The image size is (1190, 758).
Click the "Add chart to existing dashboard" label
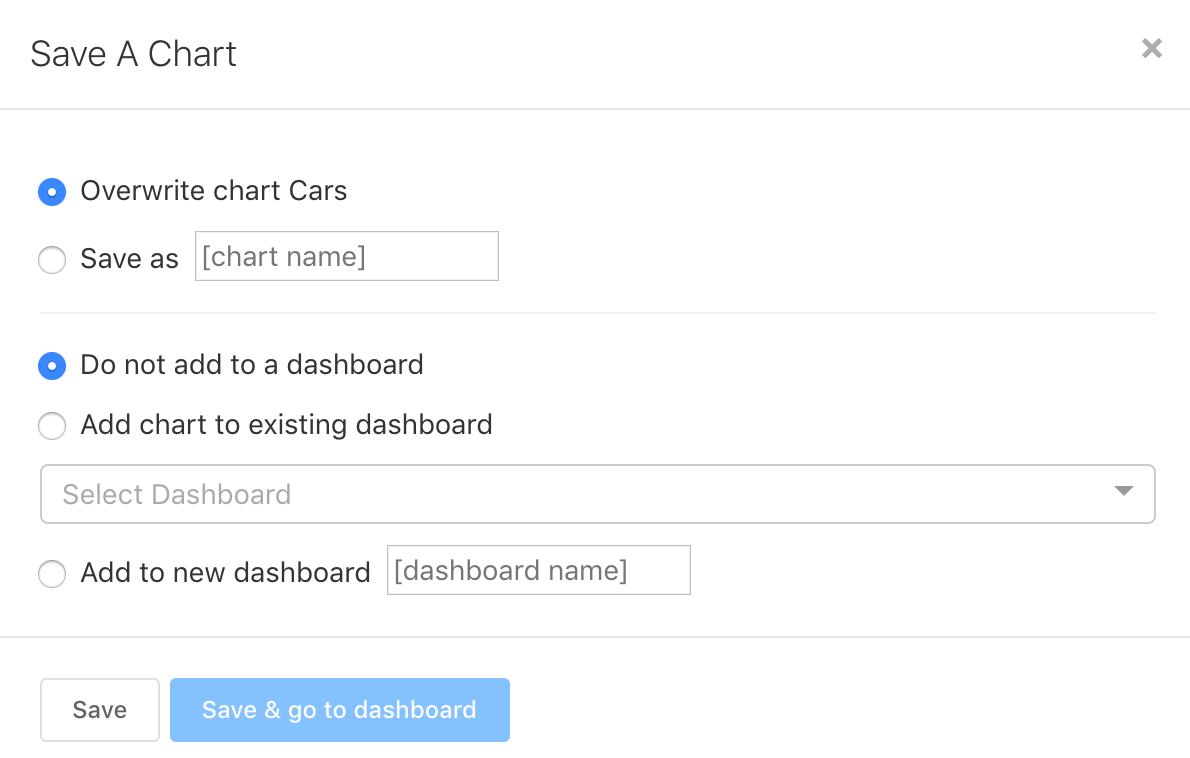click(x=286, y=425)
